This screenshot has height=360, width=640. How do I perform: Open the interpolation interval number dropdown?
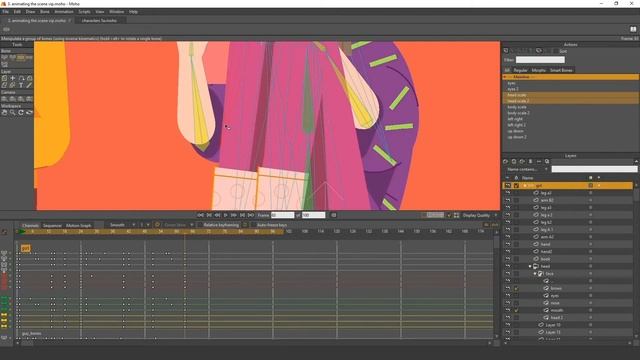click(x=144, y=225)
